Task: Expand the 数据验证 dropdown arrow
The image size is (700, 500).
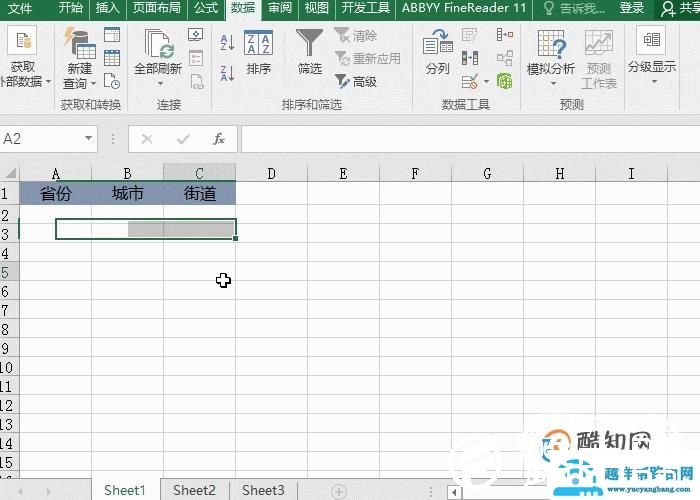Action: 486,82
